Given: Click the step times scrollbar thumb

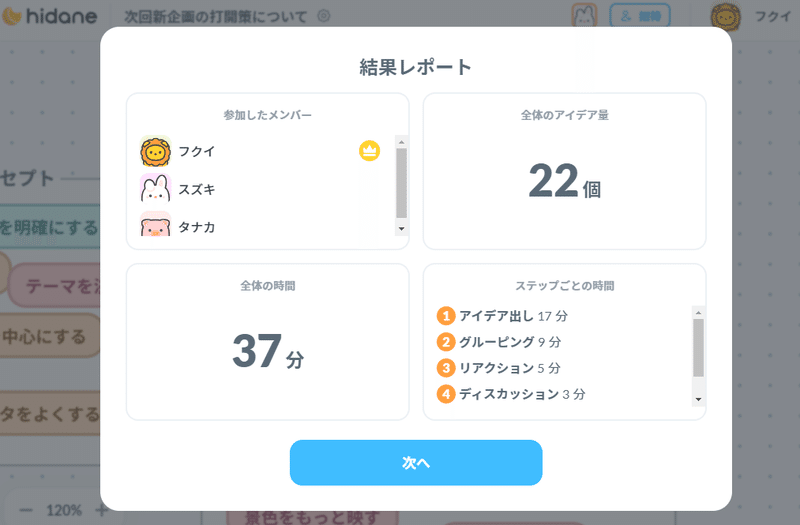Looking at the screenshot, I should pos(698,347).
